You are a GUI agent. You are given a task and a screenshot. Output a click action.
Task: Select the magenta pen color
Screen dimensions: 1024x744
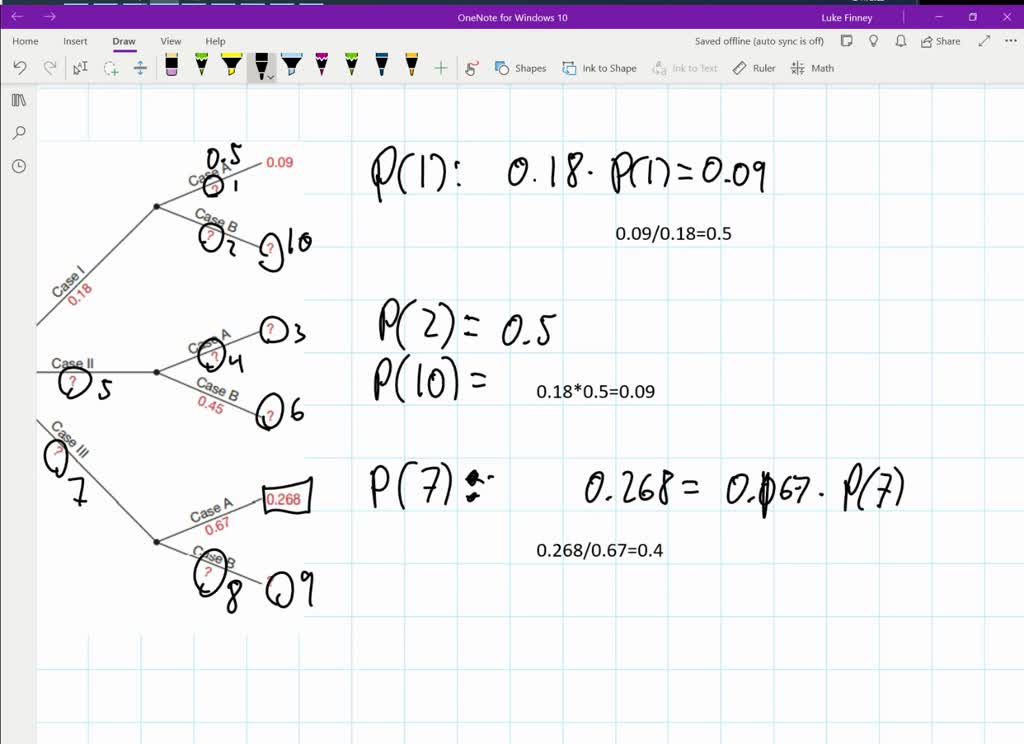coord(321,67)
